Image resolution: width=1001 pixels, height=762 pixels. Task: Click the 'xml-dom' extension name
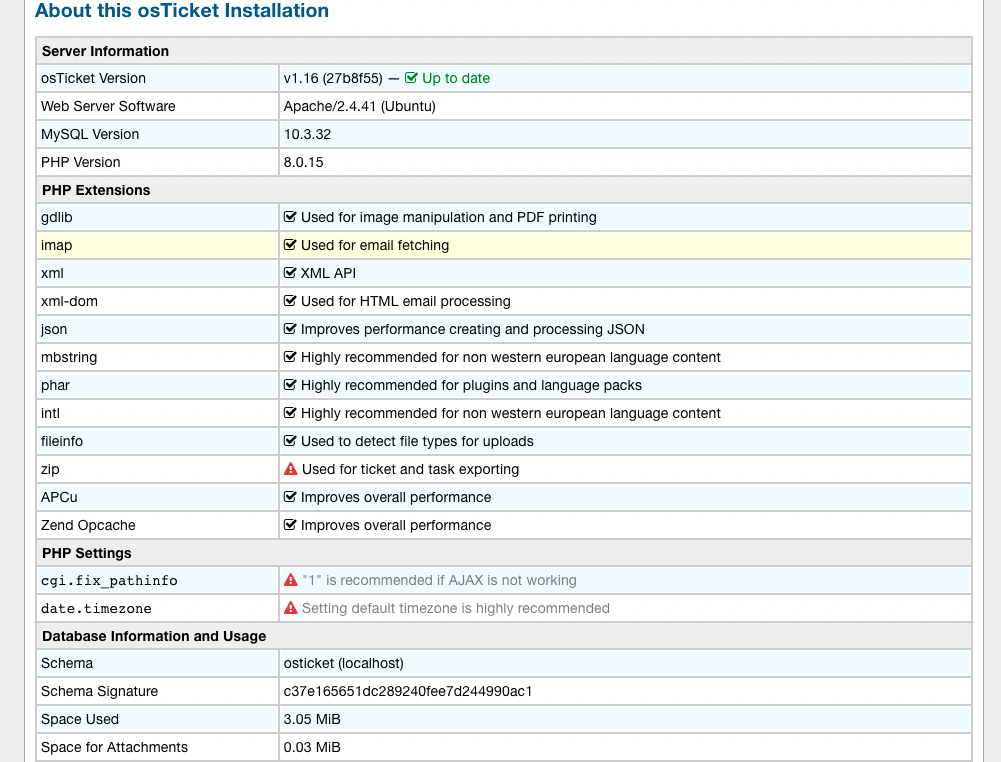tap(69, 302)
